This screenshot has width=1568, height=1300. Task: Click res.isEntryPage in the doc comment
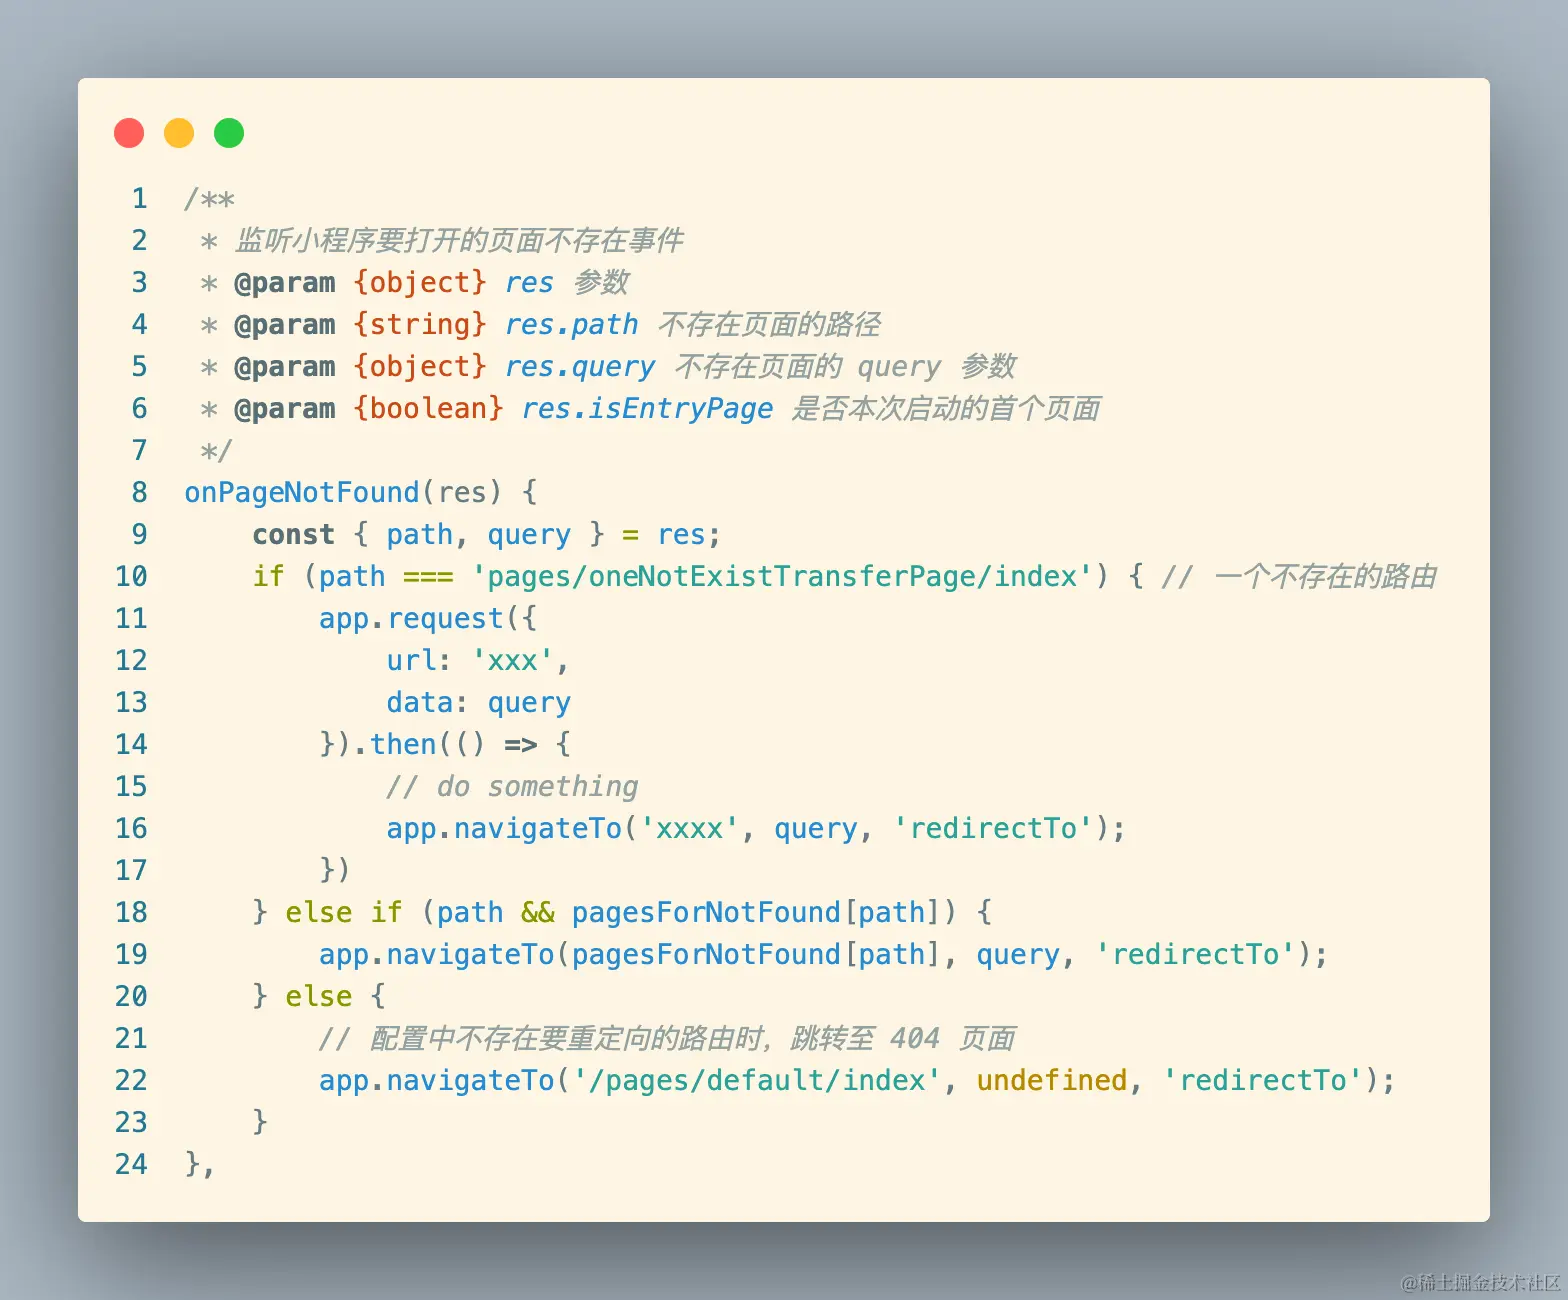coord(647,408)
